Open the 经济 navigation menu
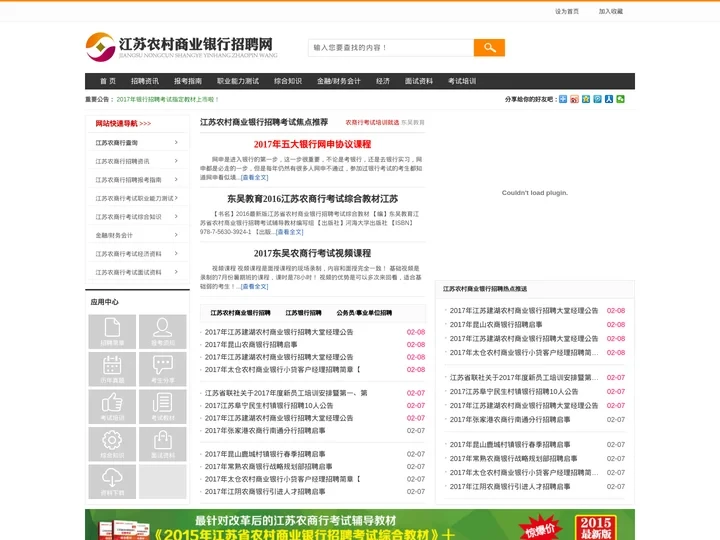 click(x=382, y=81)
